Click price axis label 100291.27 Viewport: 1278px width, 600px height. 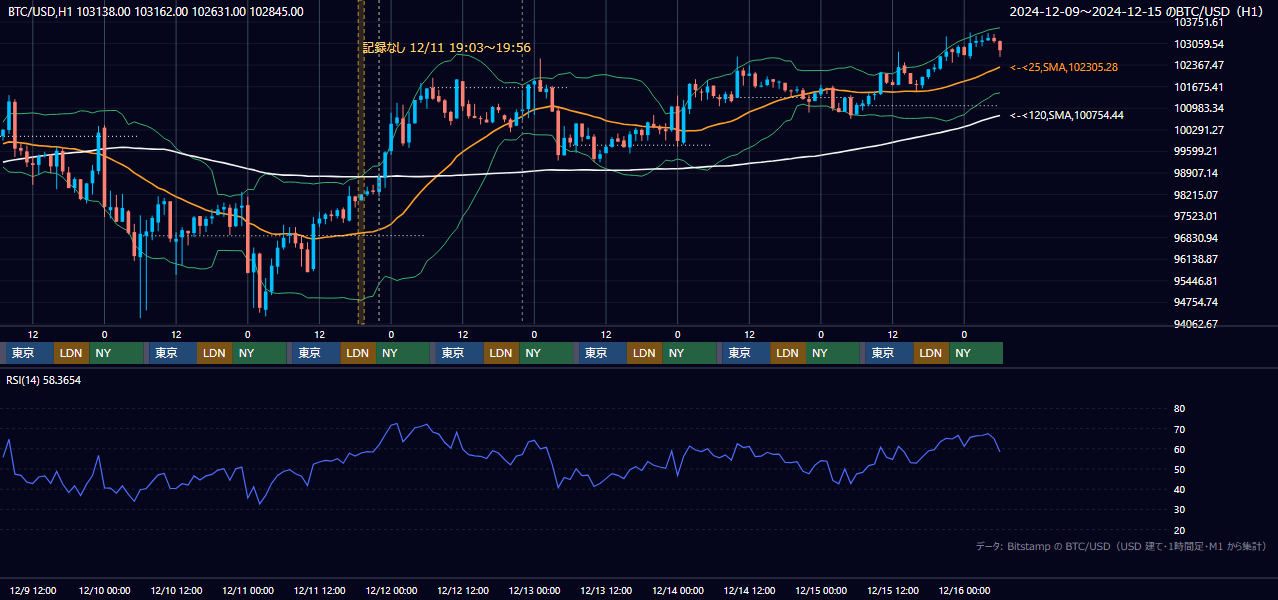[1199, 130]
